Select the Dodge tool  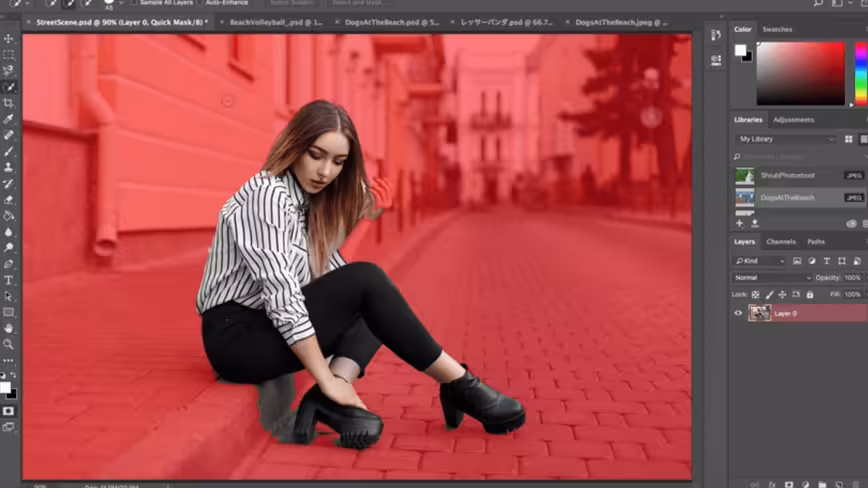[8, 248]
